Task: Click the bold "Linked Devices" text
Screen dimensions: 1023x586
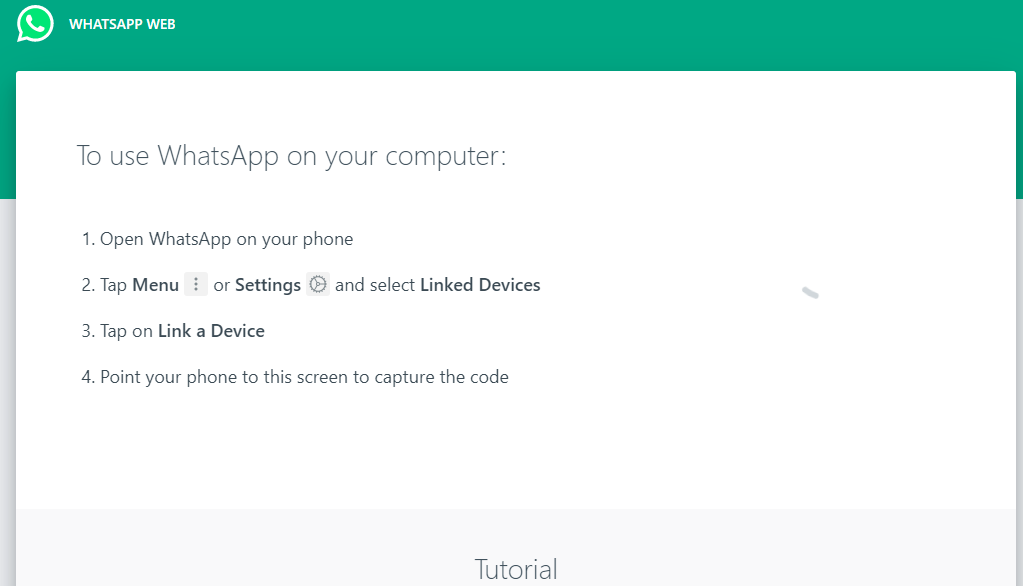Action: click(x=480, y=285)
